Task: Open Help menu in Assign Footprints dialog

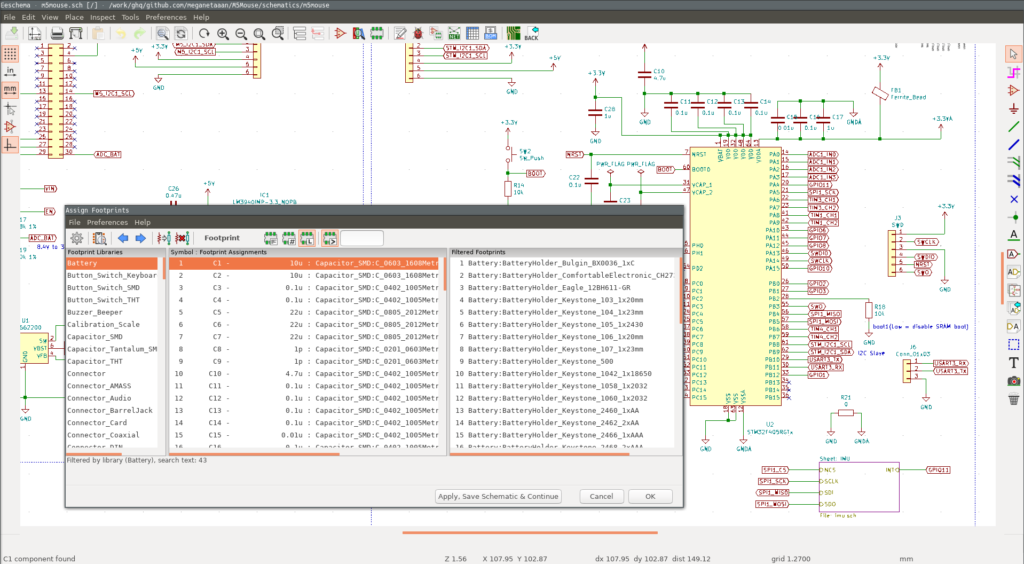Action: 142,223
